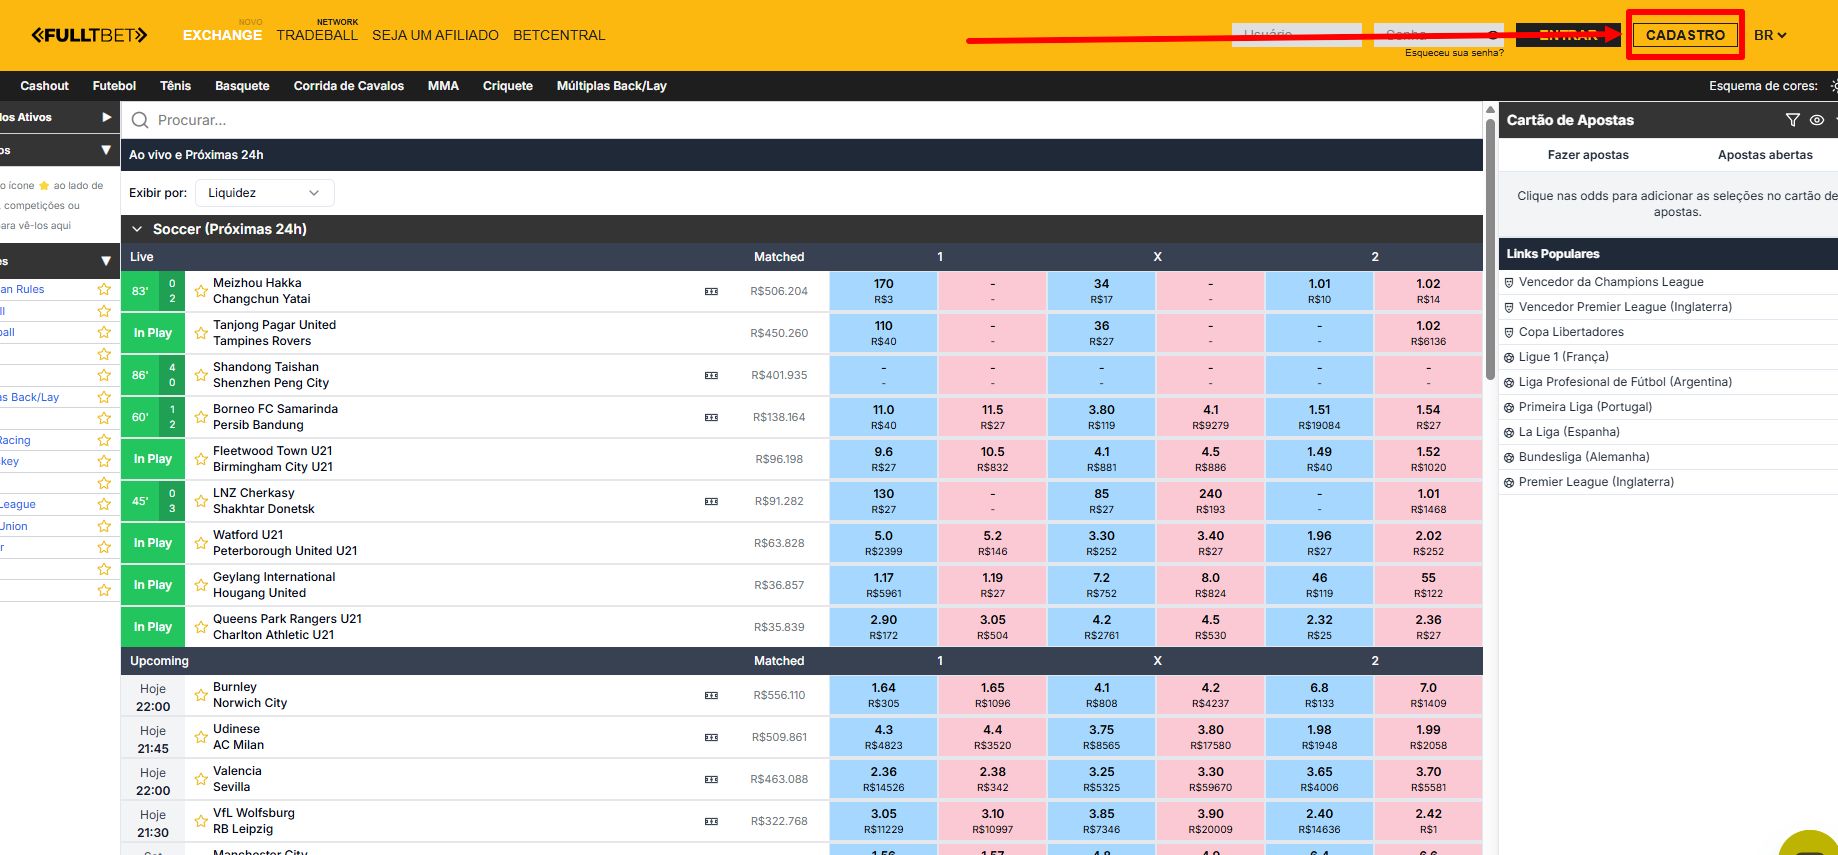Click the cashout icon in Burnley row
This screenshot has height=855, width=1838.
[711, 695]
